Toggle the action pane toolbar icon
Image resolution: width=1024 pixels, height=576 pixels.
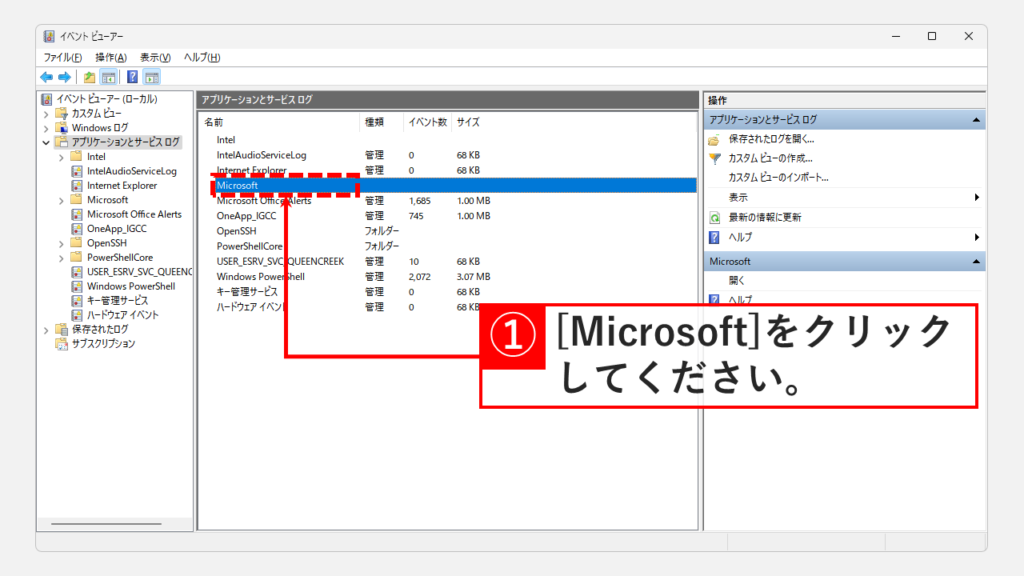pyautogui.click(x=152, y=77)
